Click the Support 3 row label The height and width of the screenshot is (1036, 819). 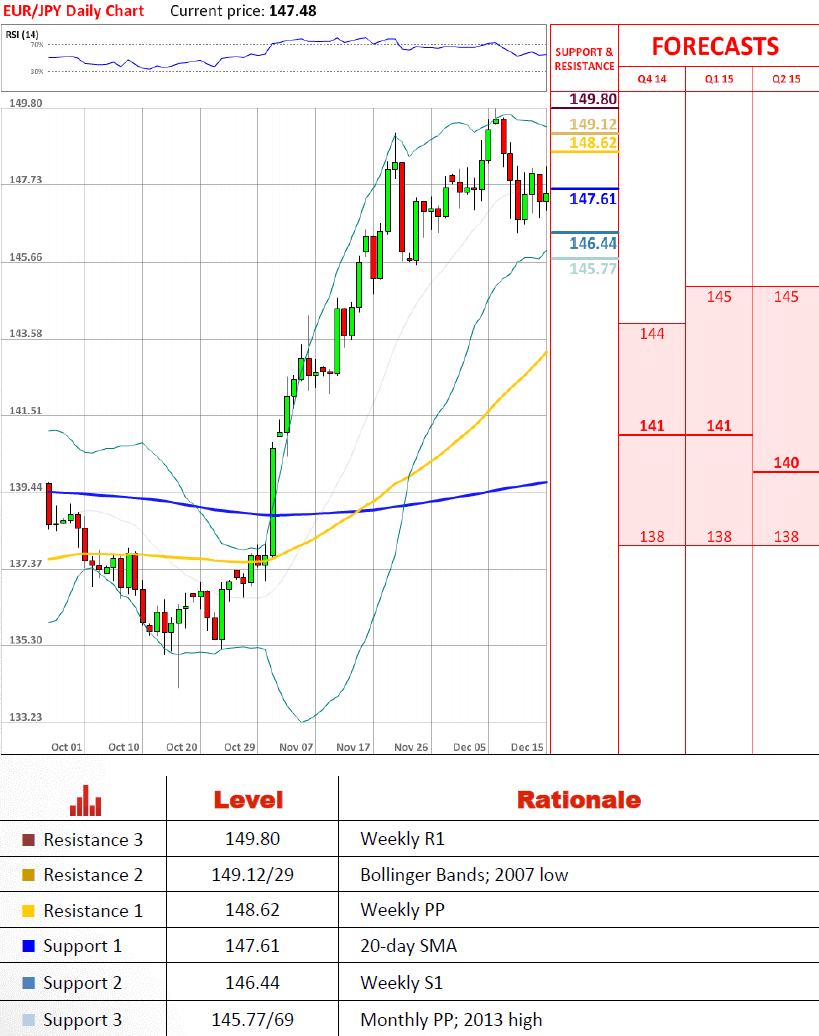tap(83, 1020)
